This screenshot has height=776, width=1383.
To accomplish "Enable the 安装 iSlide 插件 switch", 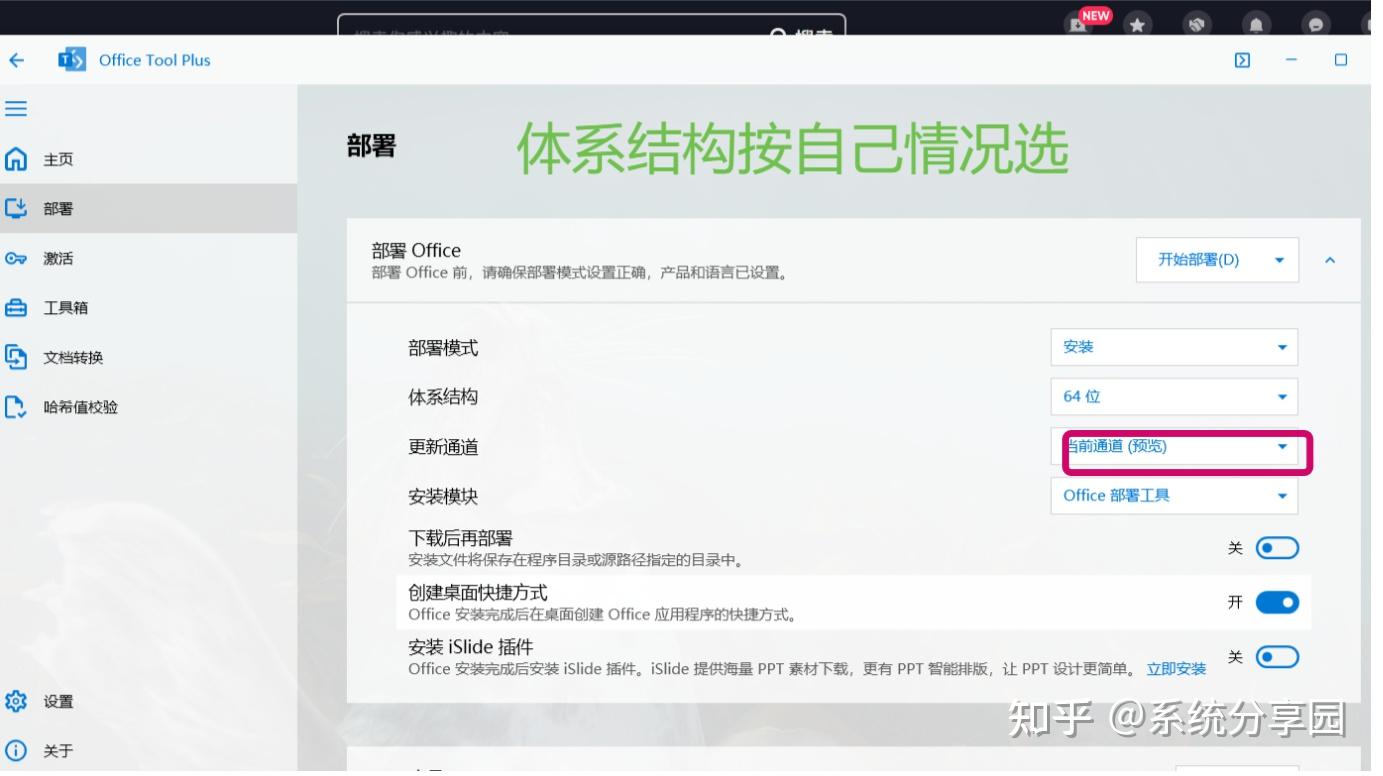I will (x=1277, y=657).
